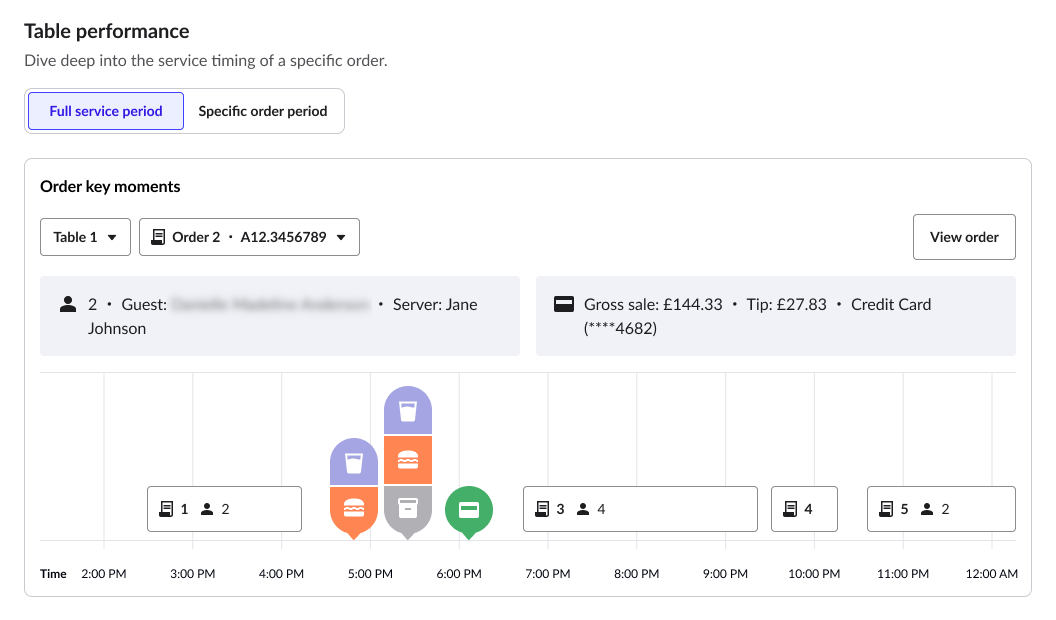Select order 5 block on the timeline
The width and height of the screenshot is (1056, 620).
[x=940, y=509]
